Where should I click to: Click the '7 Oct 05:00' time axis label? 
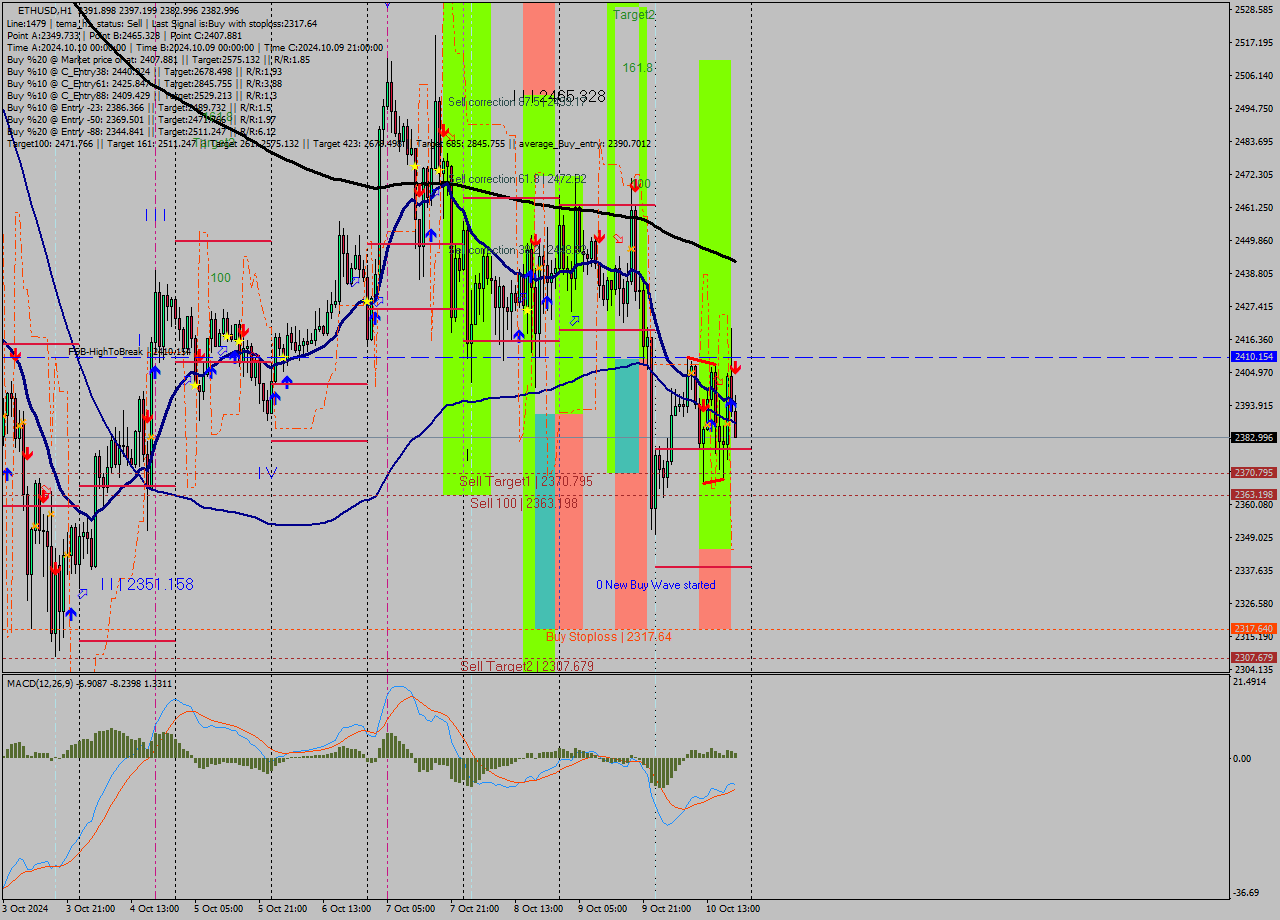[x=410, y=909]
